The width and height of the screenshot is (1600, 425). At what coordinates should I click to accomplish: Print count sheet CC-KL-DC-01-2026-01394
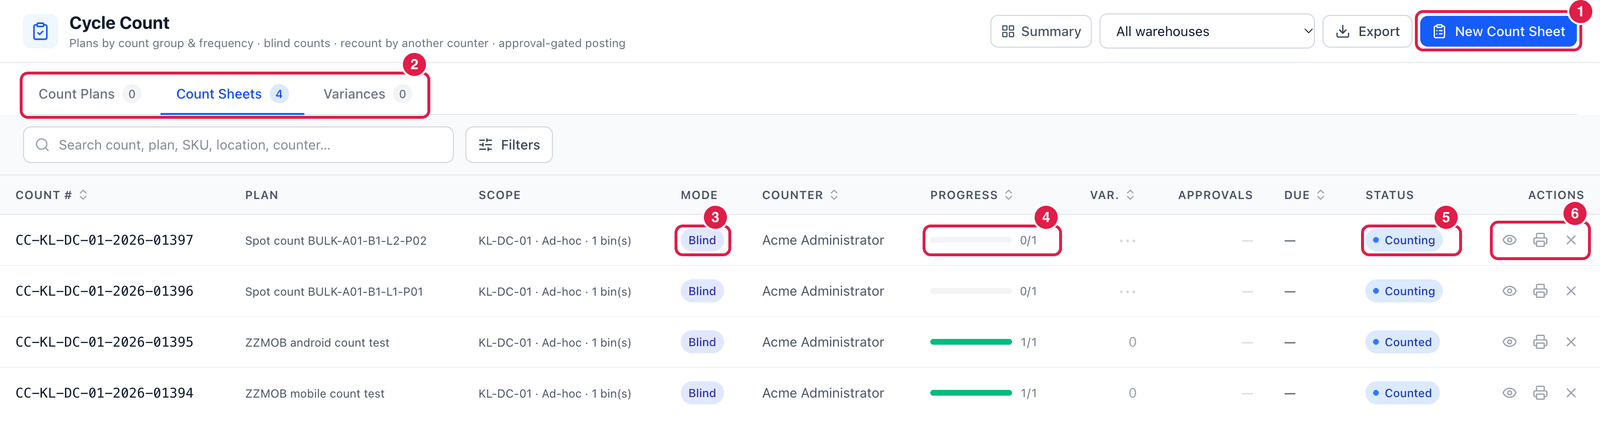(x=1540, y=393)
